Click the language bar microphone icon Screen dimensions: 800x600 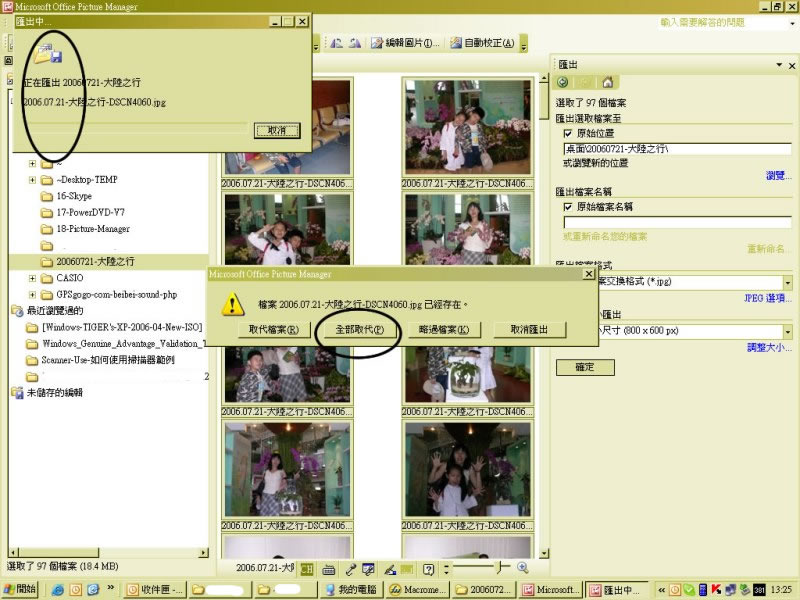(x=351, y=569)
